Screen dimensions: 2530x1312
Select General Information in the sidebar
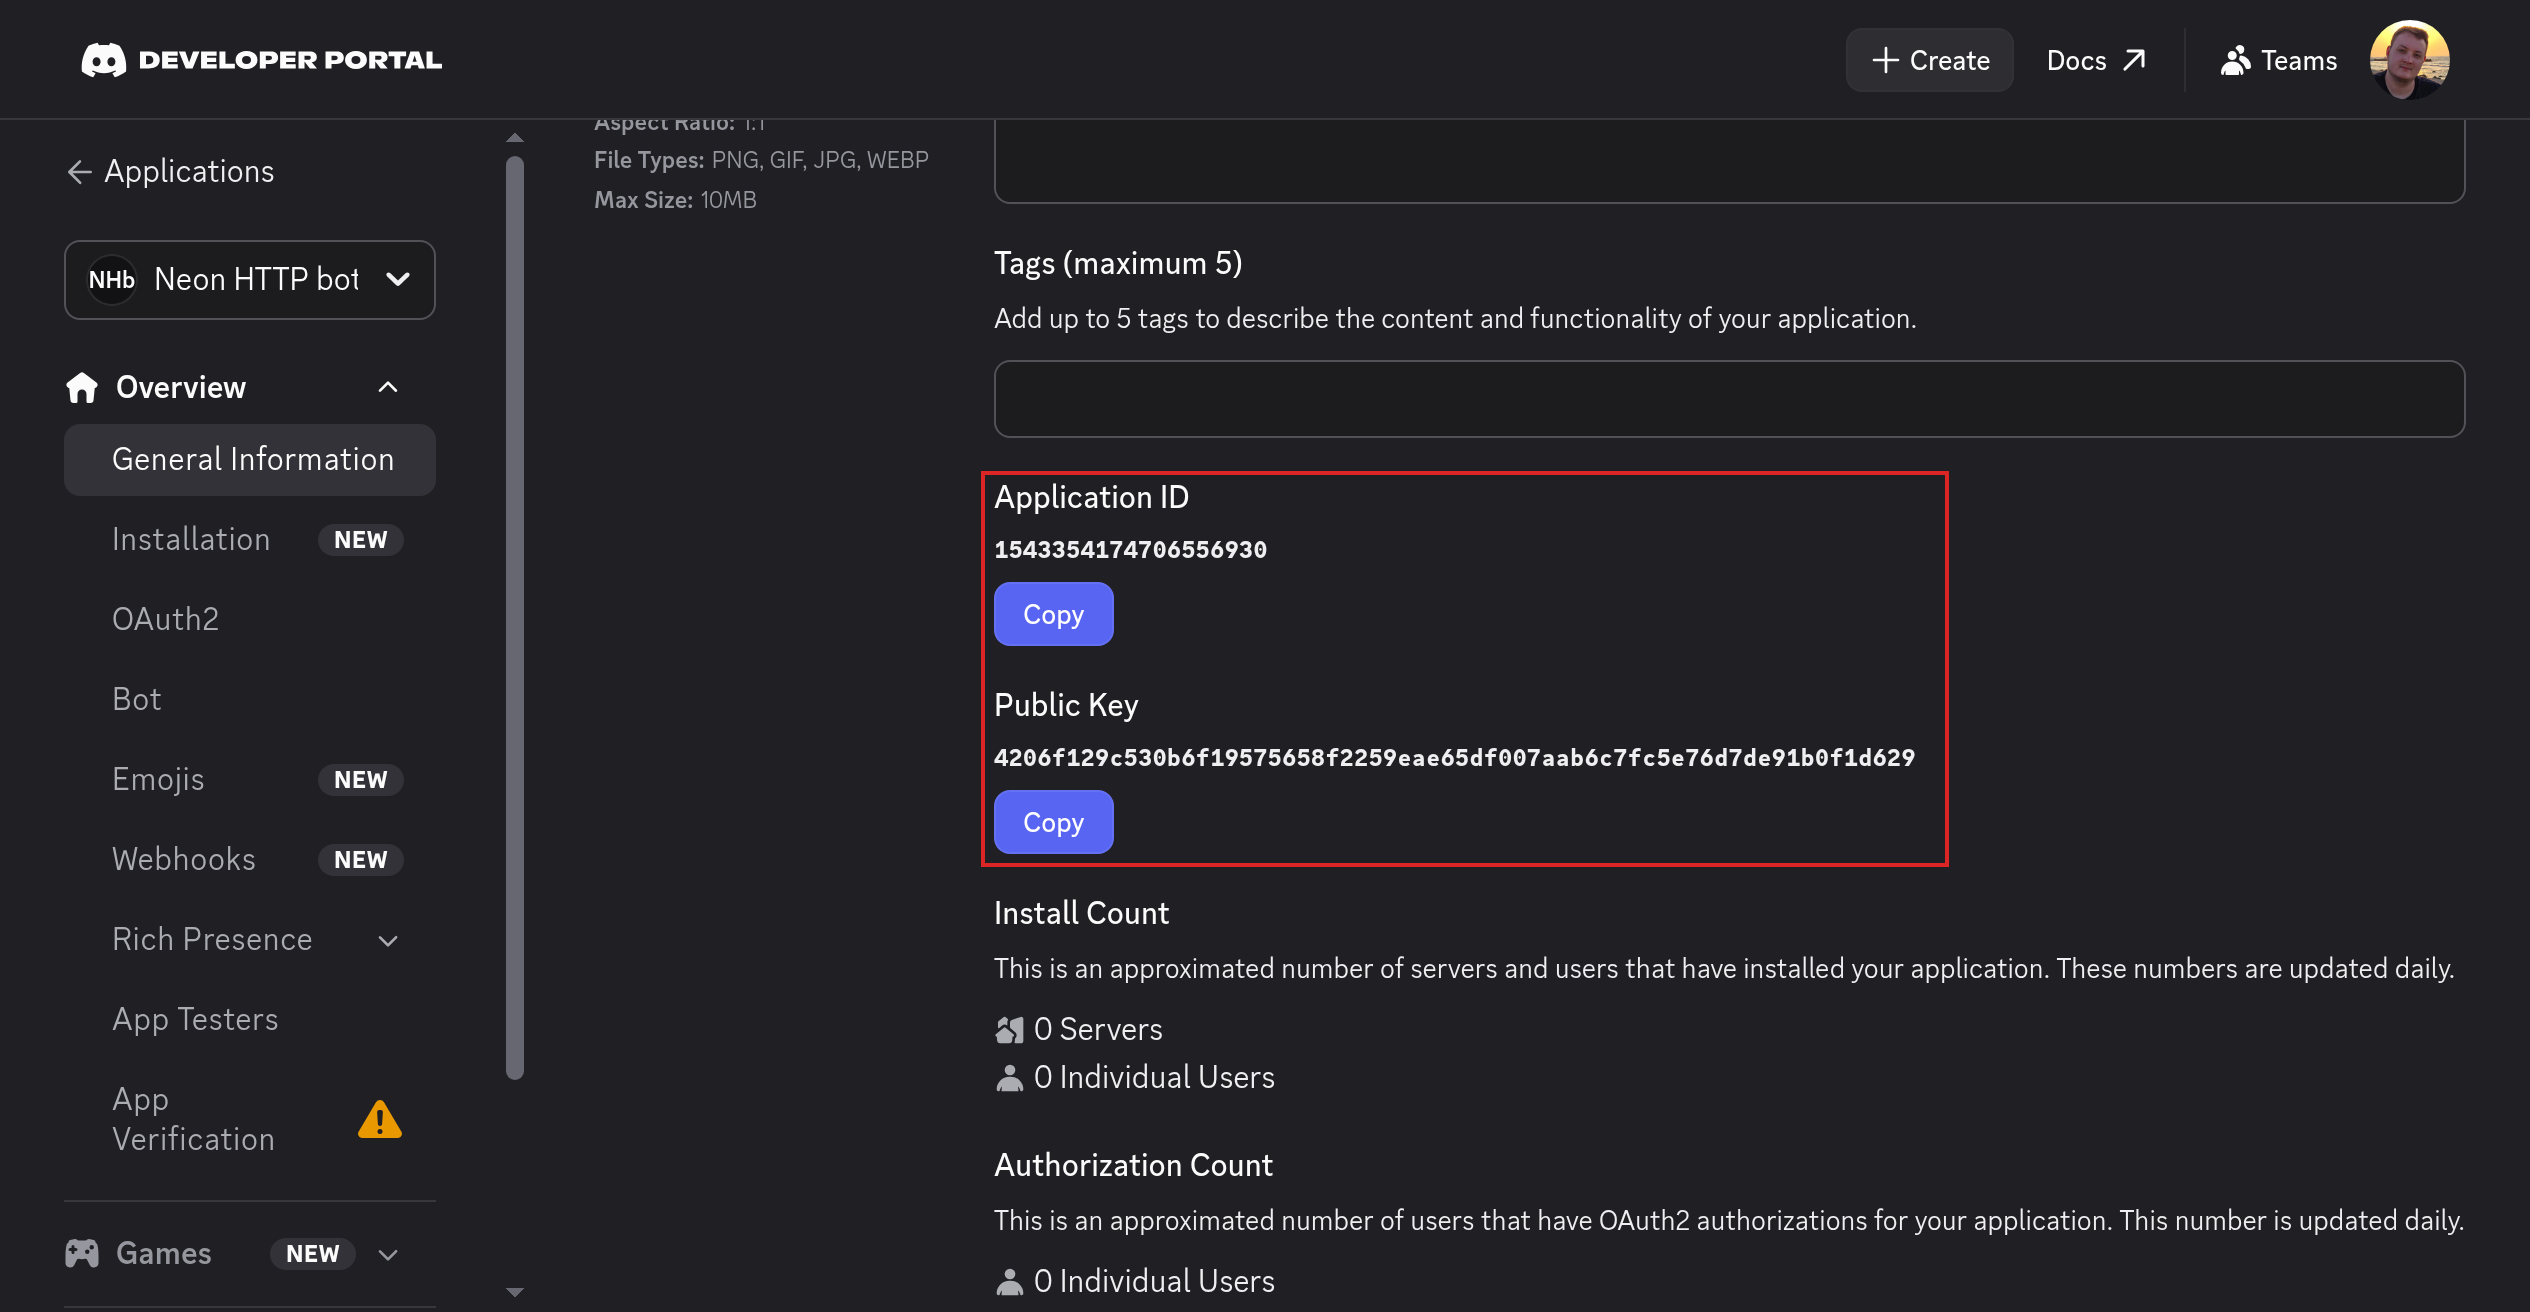250,460
